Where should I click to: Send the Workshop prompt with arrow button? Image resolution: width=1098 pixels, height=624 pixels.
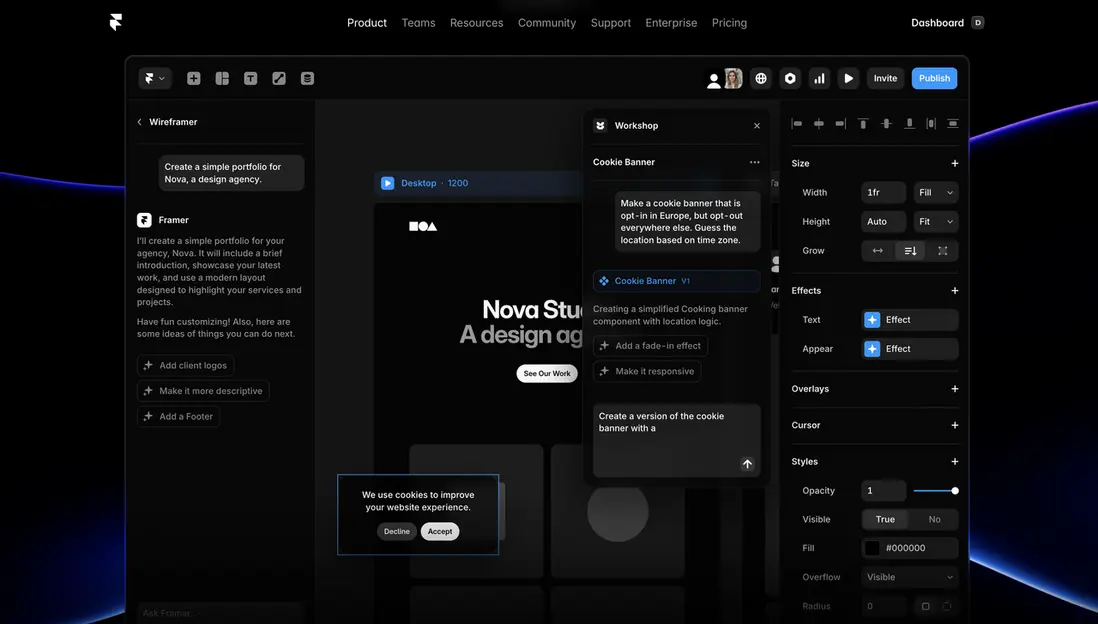point(747,464)
